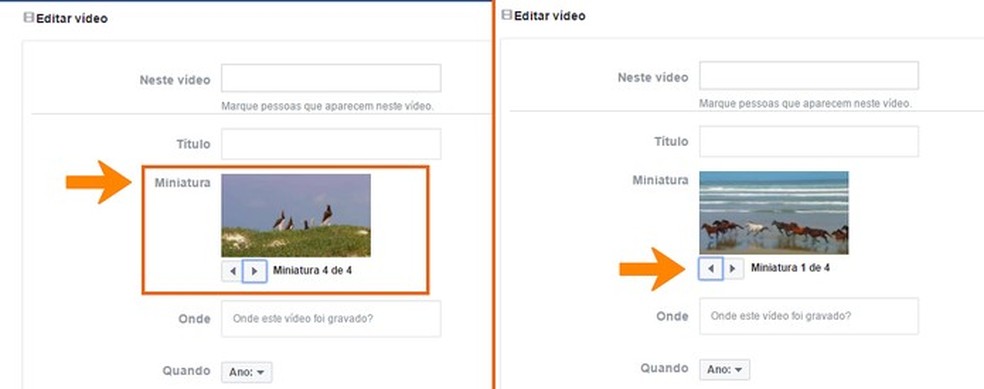The width and height of the screenshot is (984, 389).
Task: Click the 'Miniatura 1 de 4' text
Action: 790,268
